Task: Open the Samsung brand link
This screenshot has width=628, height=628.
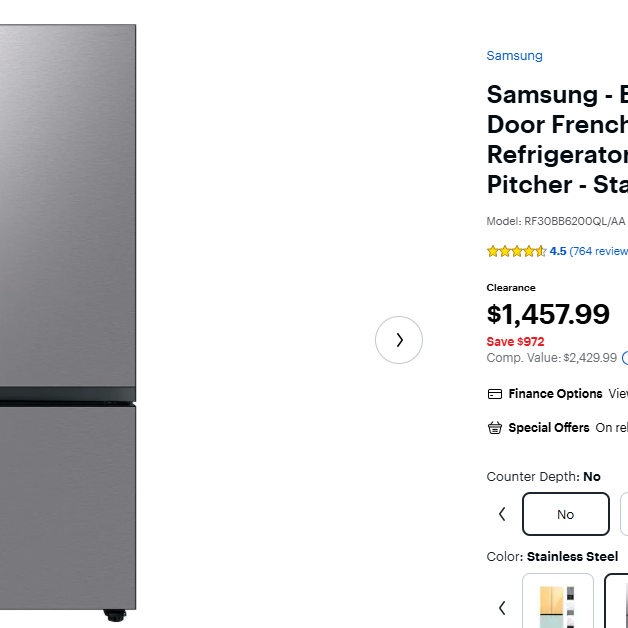Action: tap(514, 56)
